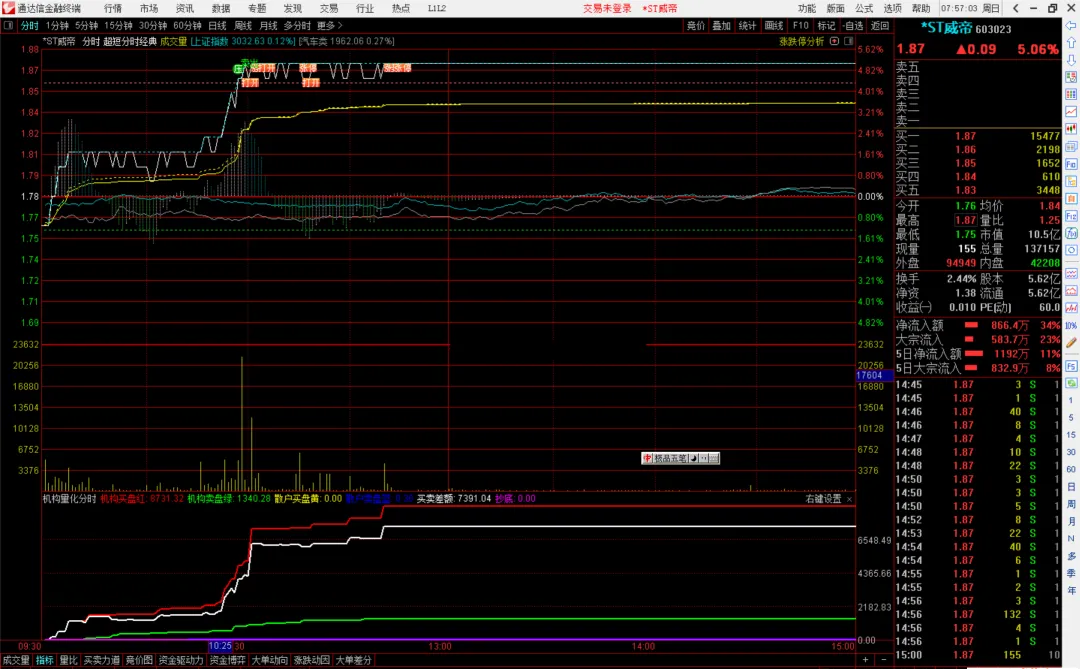Image resolution: width=1080 pixels, height=669 pixels.
Task: Switch to the 5分钟 period tab
Action: pos(86,25)
